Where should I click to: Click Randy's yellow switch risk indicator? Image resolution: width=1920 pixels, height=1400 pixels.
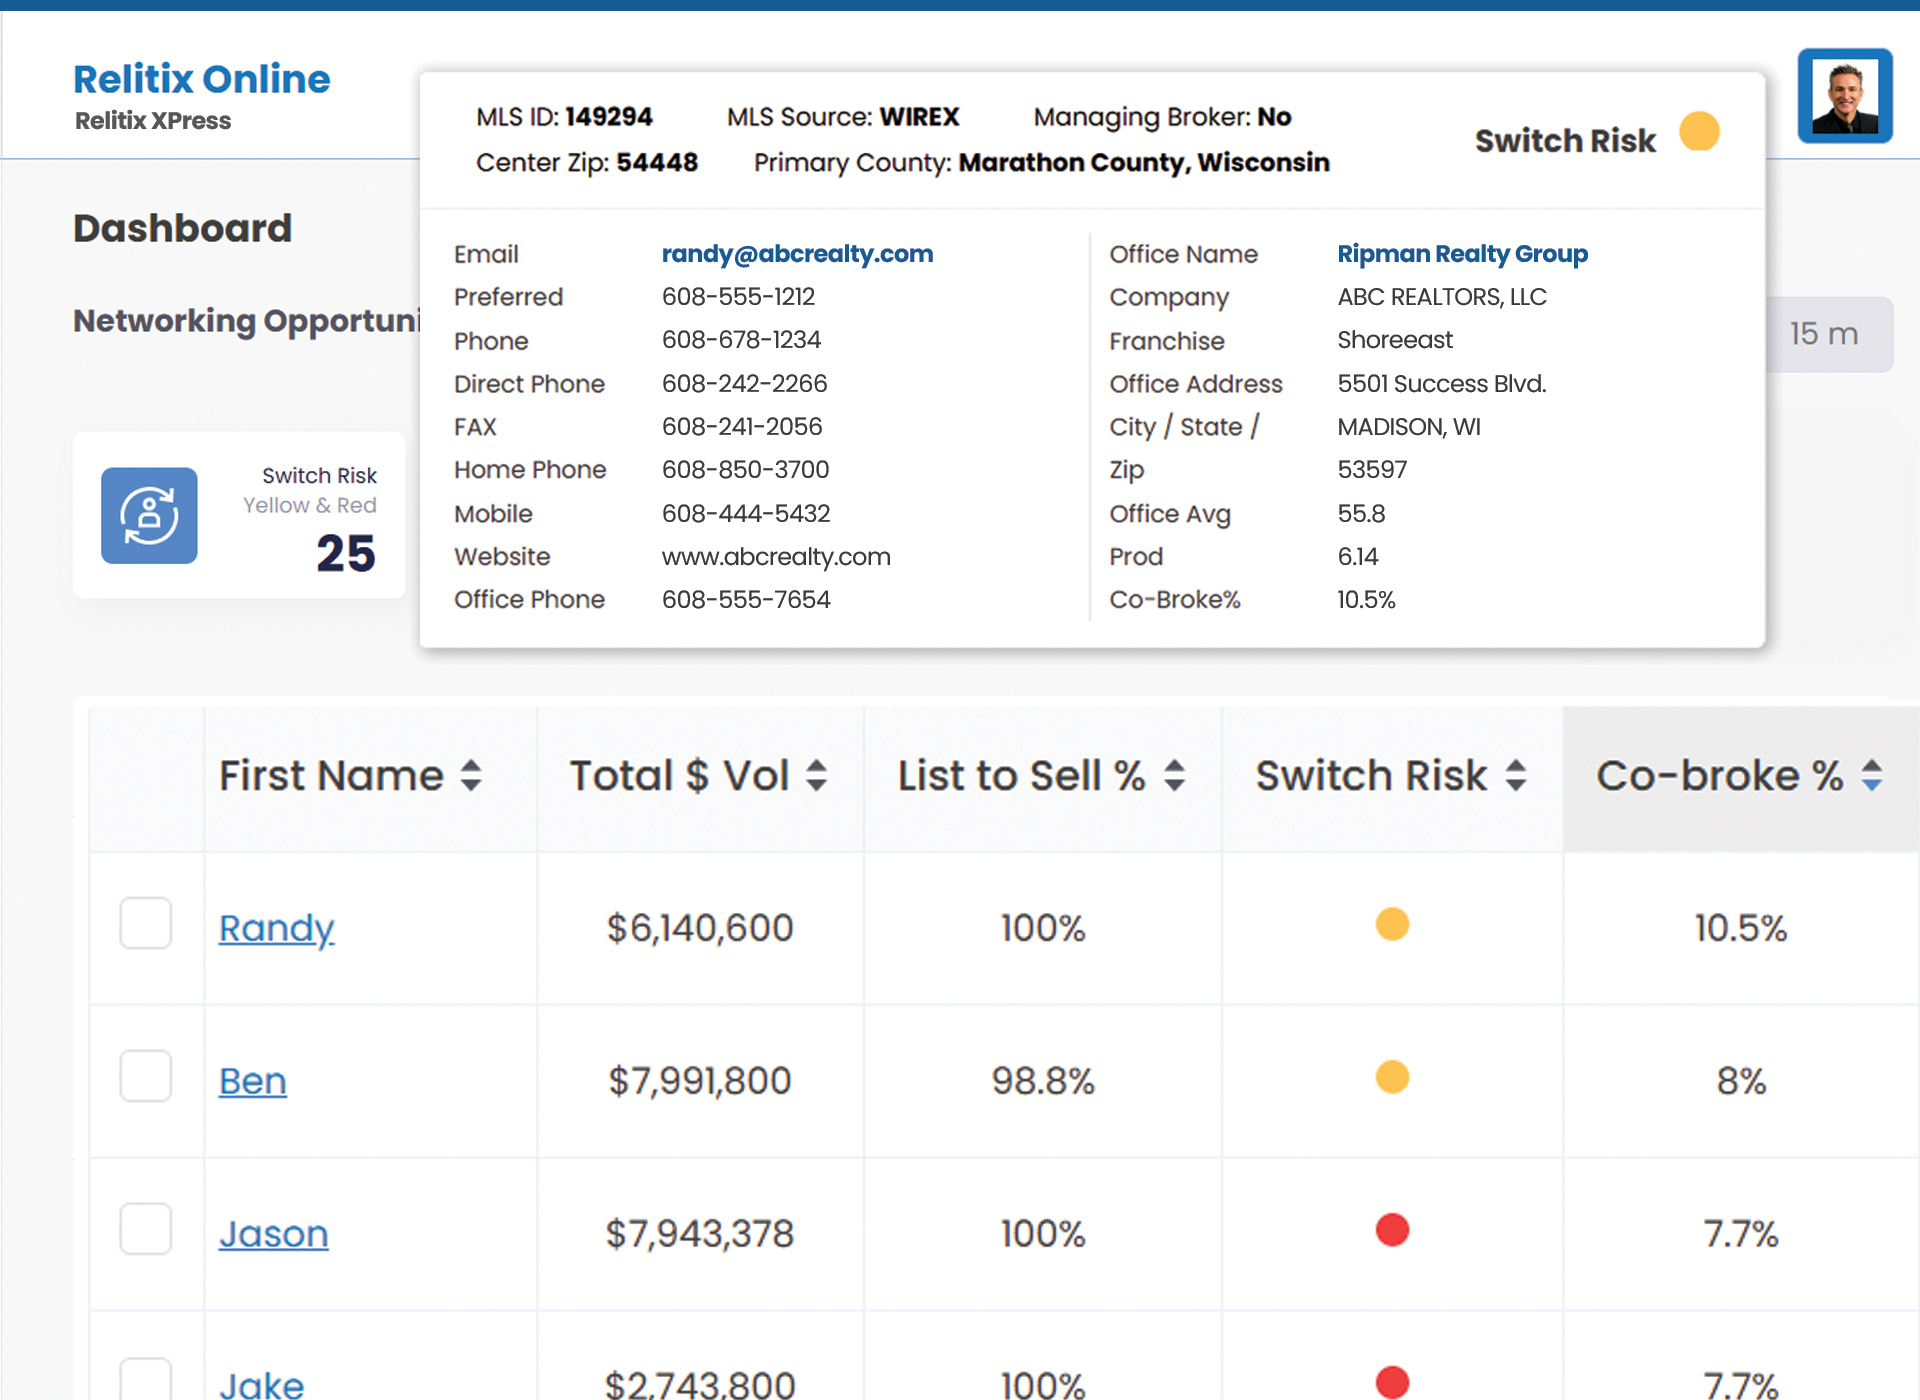pos(1391,925)
